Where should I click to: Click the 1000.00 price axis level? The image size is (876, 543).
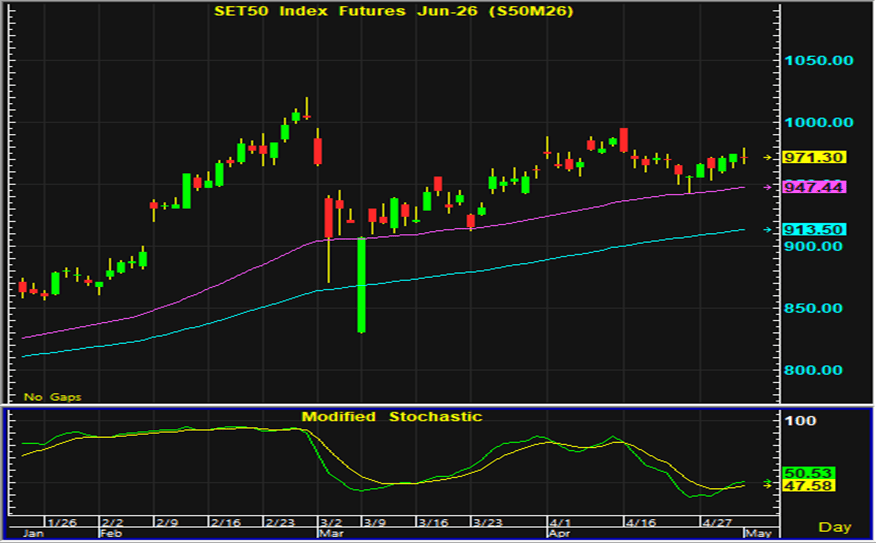click(x=819, y=122)
